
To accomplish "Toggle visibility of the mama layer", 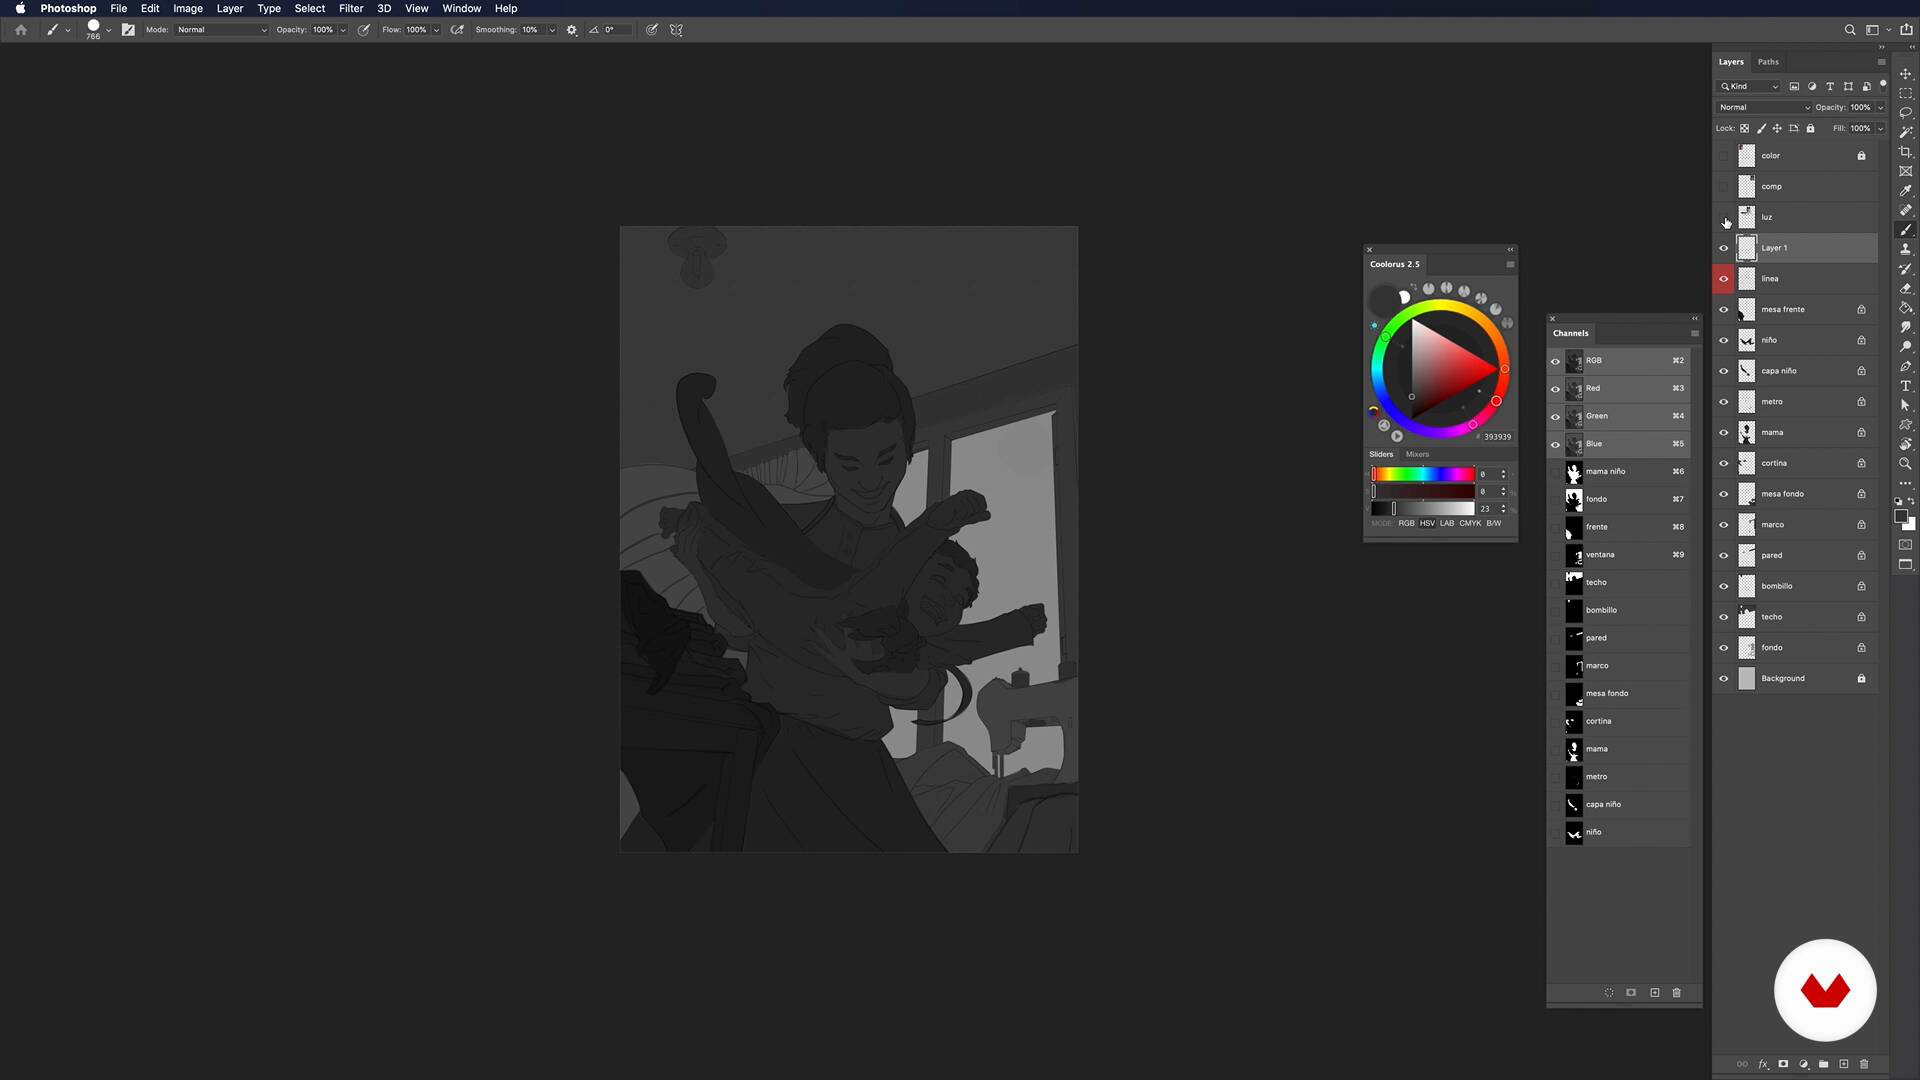I will coord(1723,433).
